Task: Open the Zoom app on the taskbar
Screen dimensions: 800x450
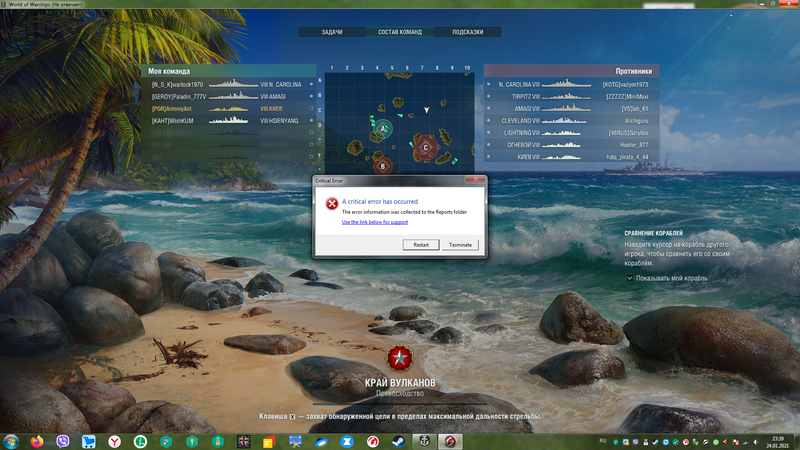Action: tap(347, 441)
